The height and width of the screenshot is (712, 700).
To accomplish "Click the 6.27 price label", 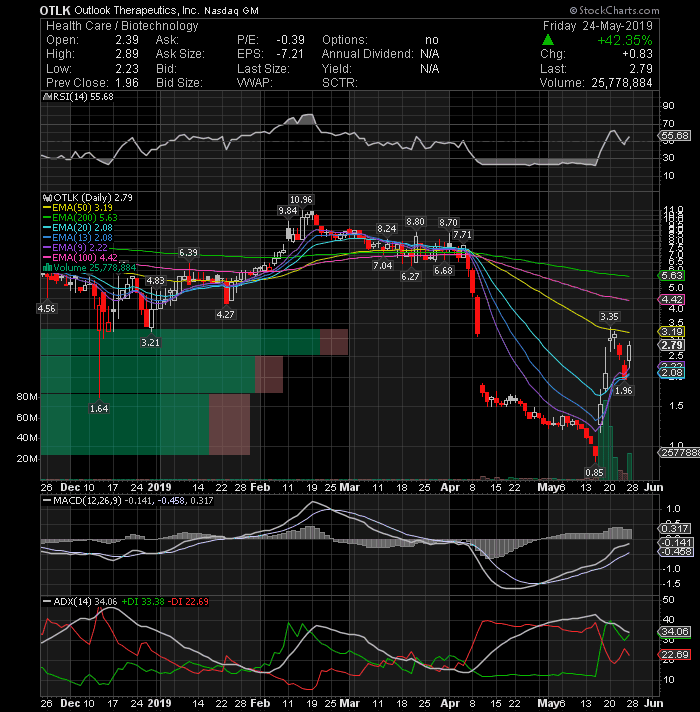I will pyautogui.click(x=410, y=276).
